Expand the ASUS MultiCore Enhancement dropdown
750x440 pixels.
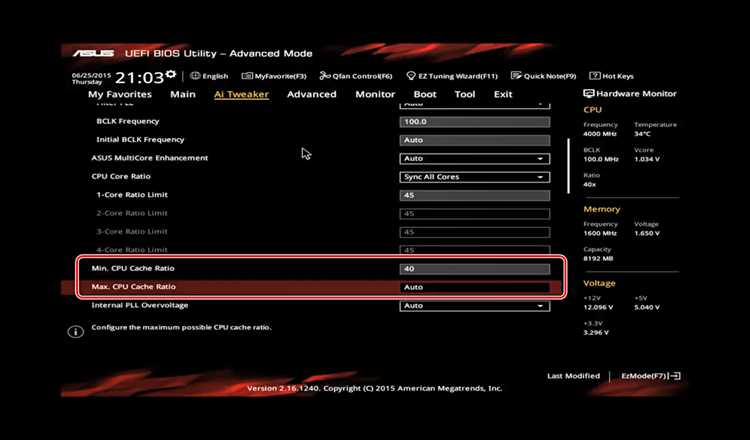click(474, 158)
